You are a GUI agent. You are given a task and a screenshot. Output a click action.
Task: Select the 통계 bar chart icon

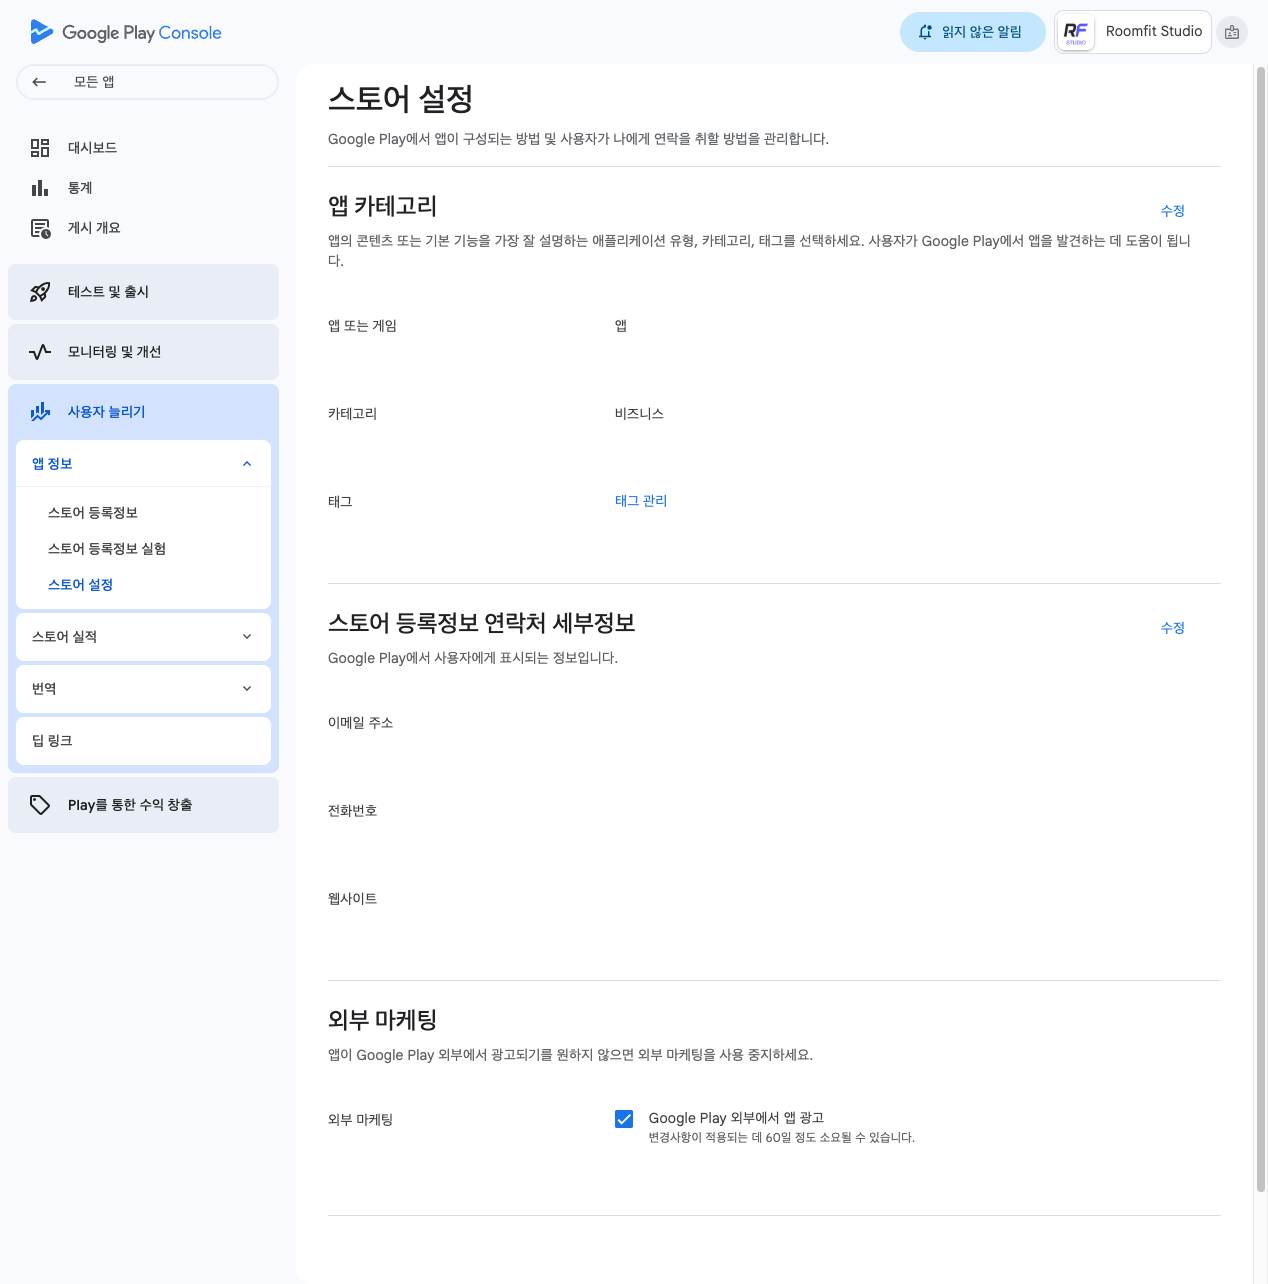[x=40, y=188]
